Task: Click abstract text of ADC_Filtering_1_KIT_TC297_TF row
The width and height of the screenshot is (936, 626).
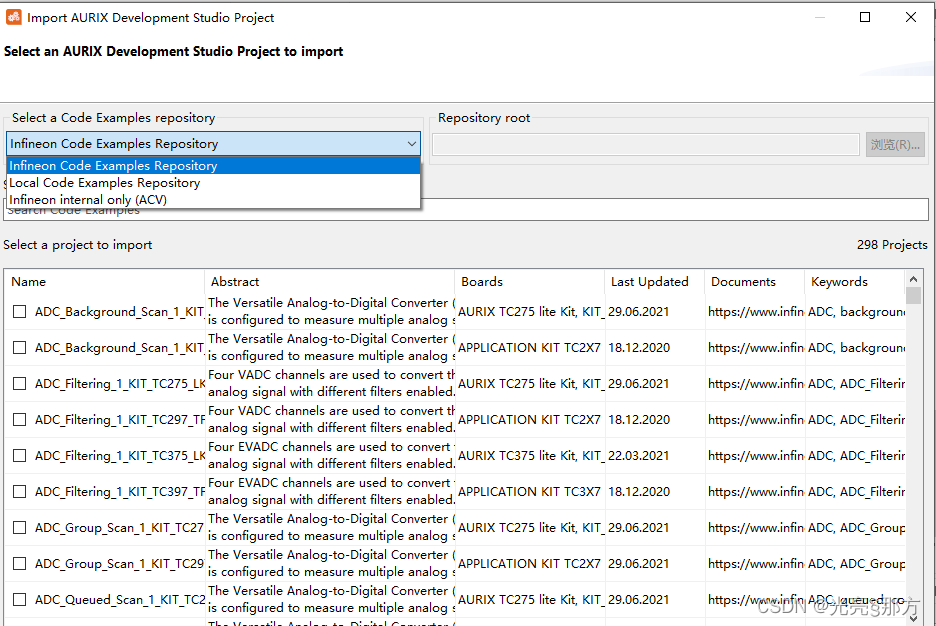Action: pyautogui.click(x=331, y=420)
